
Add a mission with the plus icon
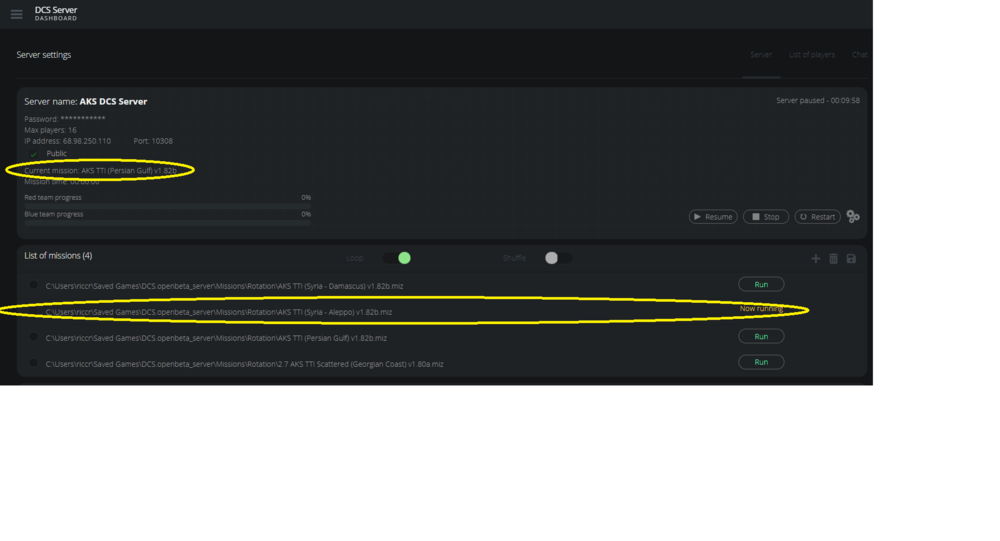pyautogui.click(x=816, y=258)
